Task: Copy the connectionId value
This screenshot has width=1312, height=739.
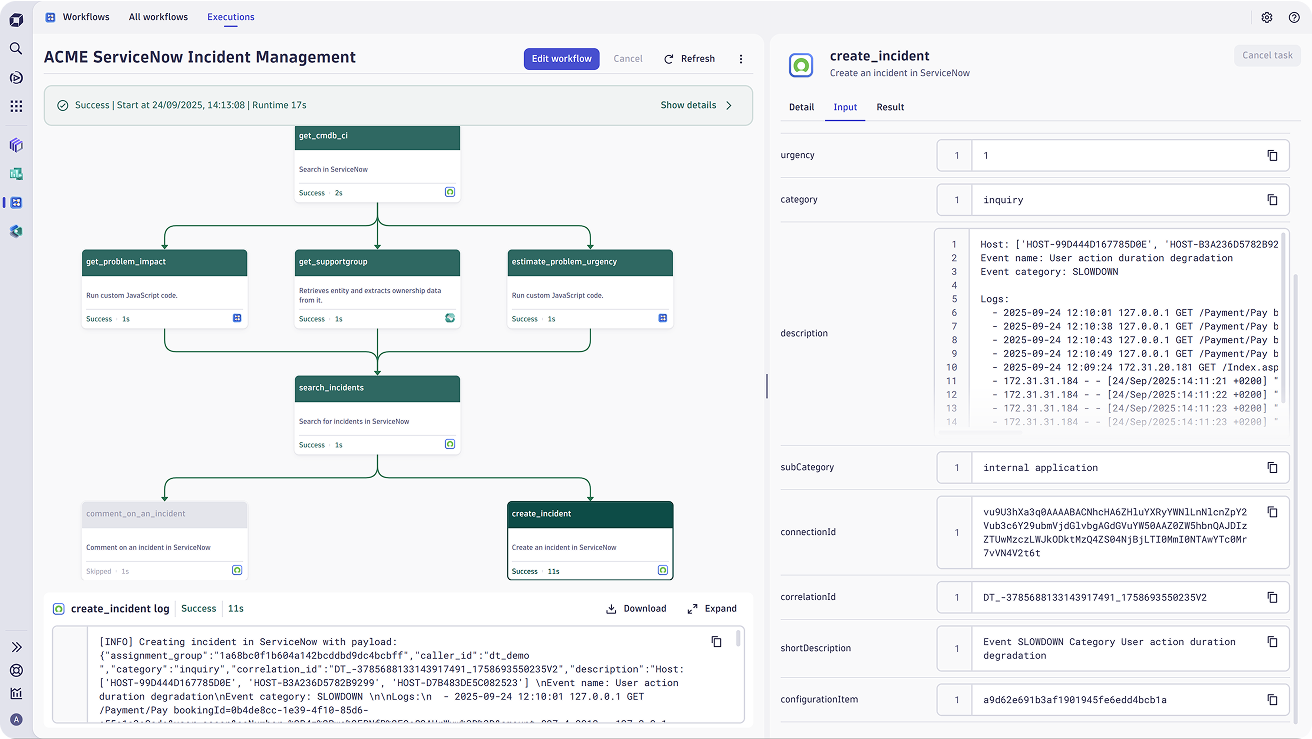Action: pos(1272,512)
